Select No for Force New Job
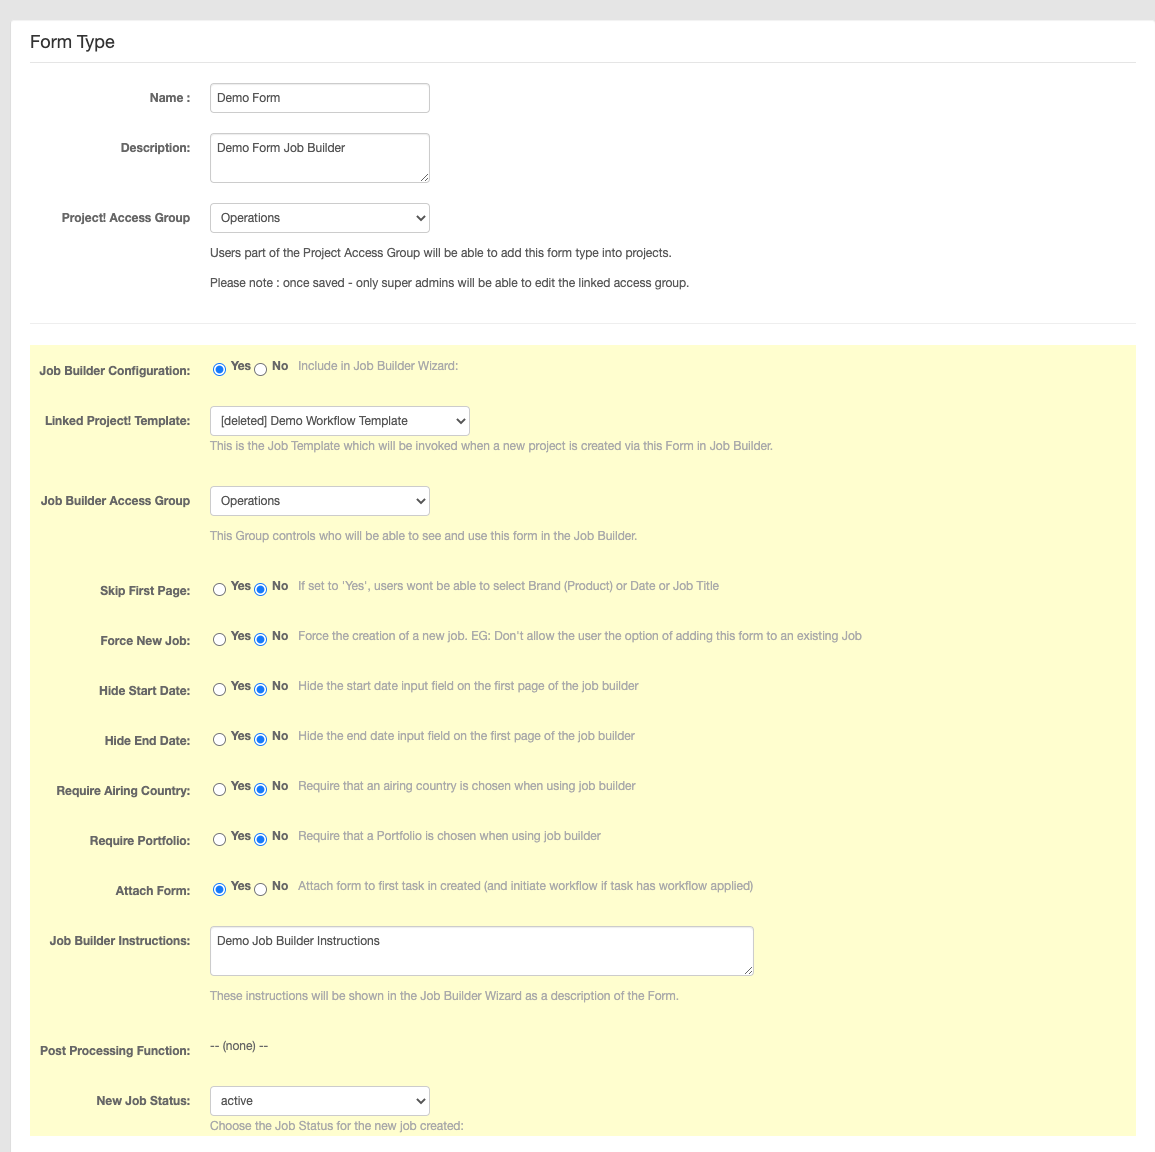This screenshot has width=1155, height=1152. (x=261, y=639)
